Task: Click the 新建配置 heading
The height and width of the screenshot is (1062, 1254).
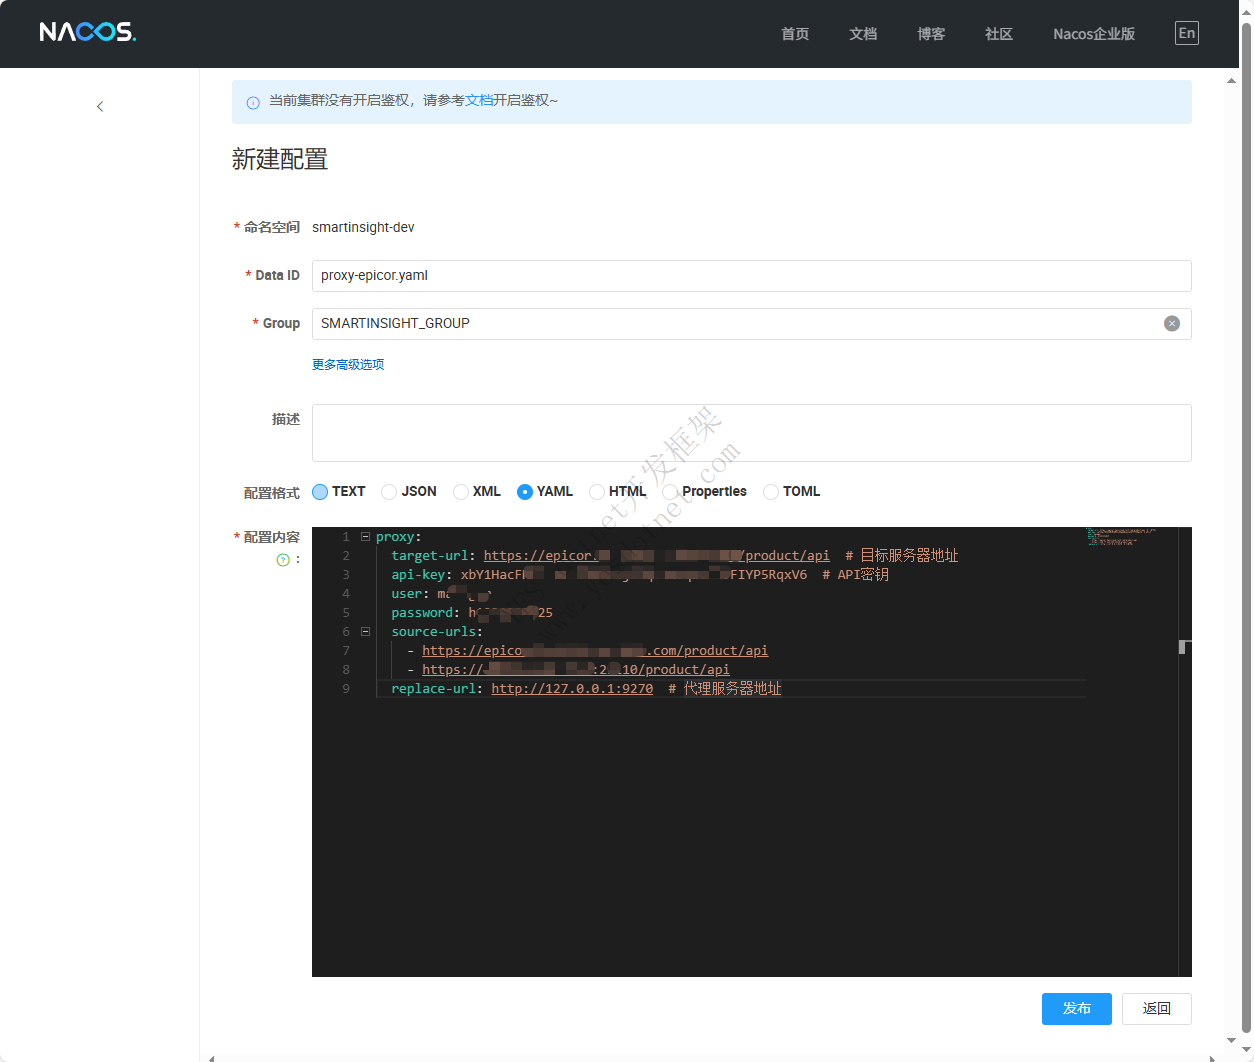Action: pyautogui.click(x=280, y=160)
